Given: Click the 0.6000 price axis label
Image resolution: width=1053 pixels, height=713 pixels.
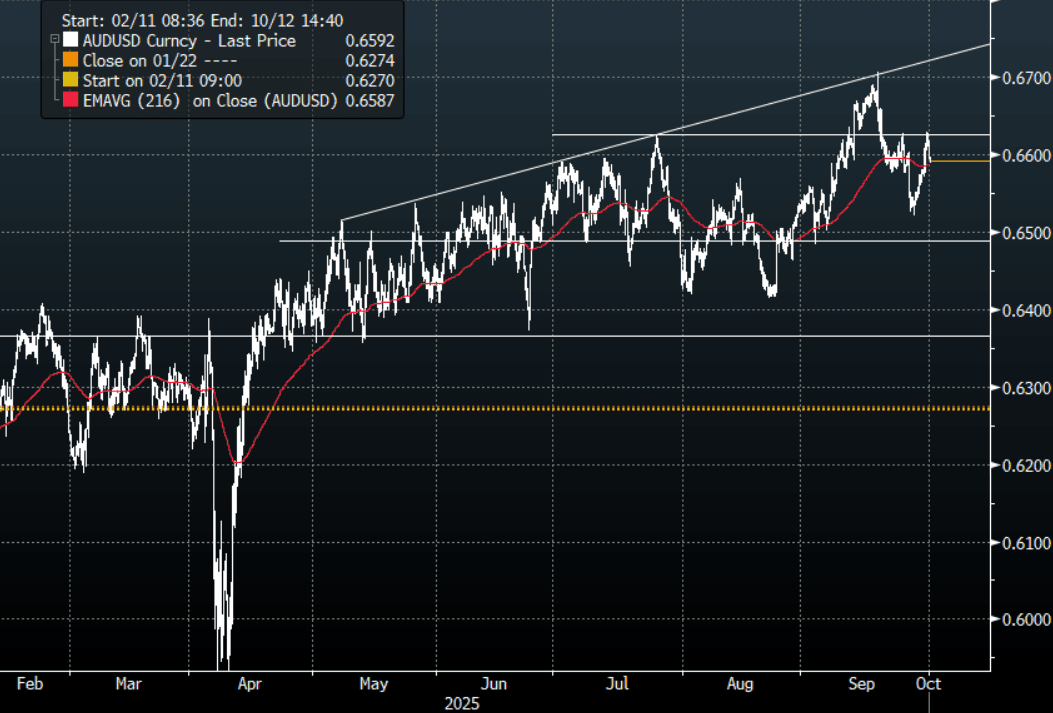Looking at the screenshot, I should tap(1026, 619).
